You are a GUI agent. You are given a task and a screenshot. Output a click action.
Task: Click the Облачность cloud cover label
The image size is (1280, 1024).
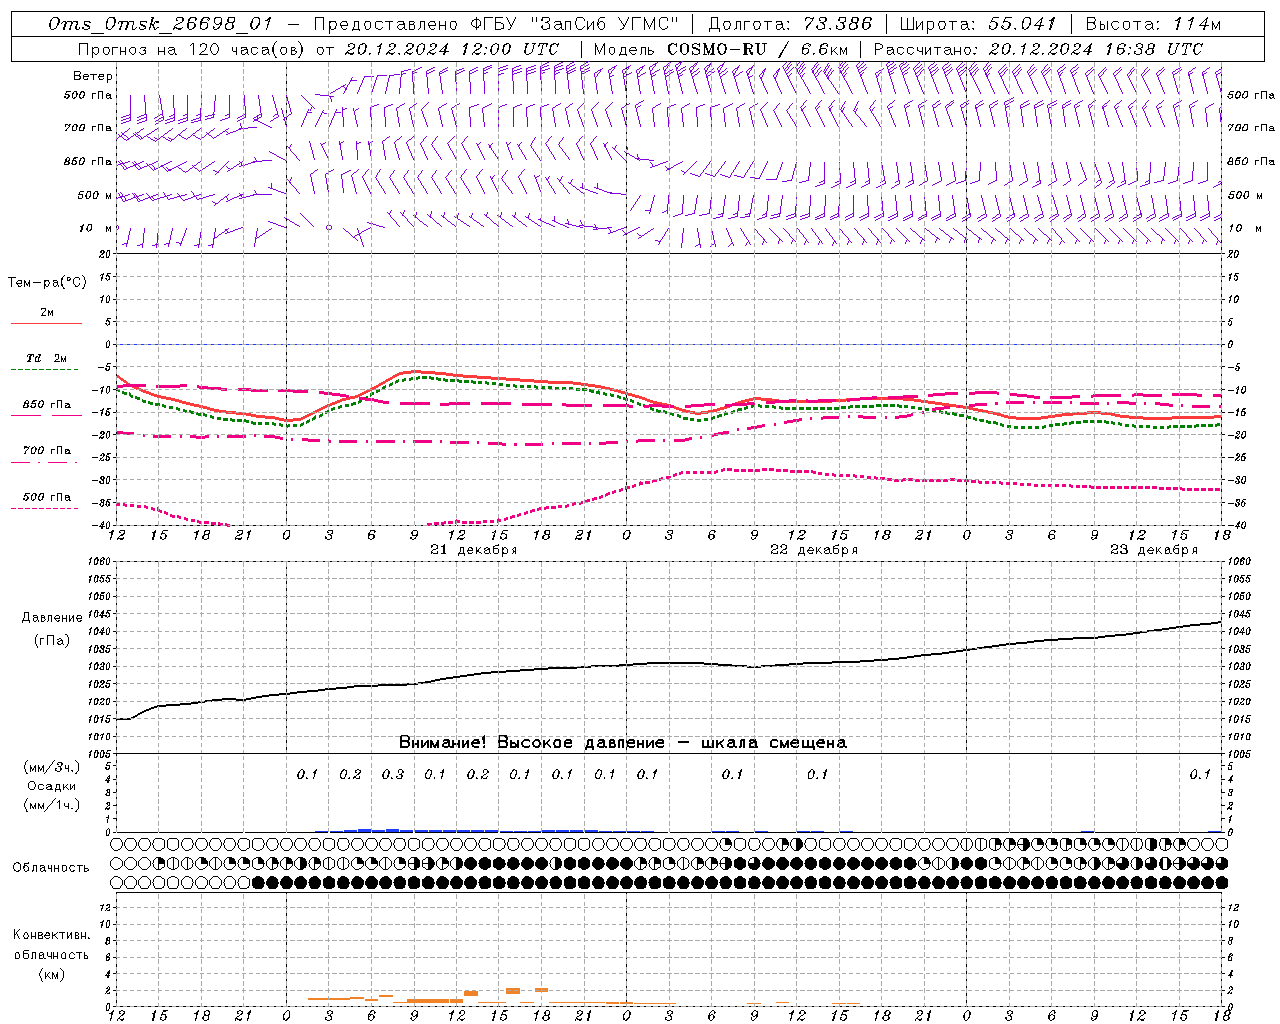(51, 868)
